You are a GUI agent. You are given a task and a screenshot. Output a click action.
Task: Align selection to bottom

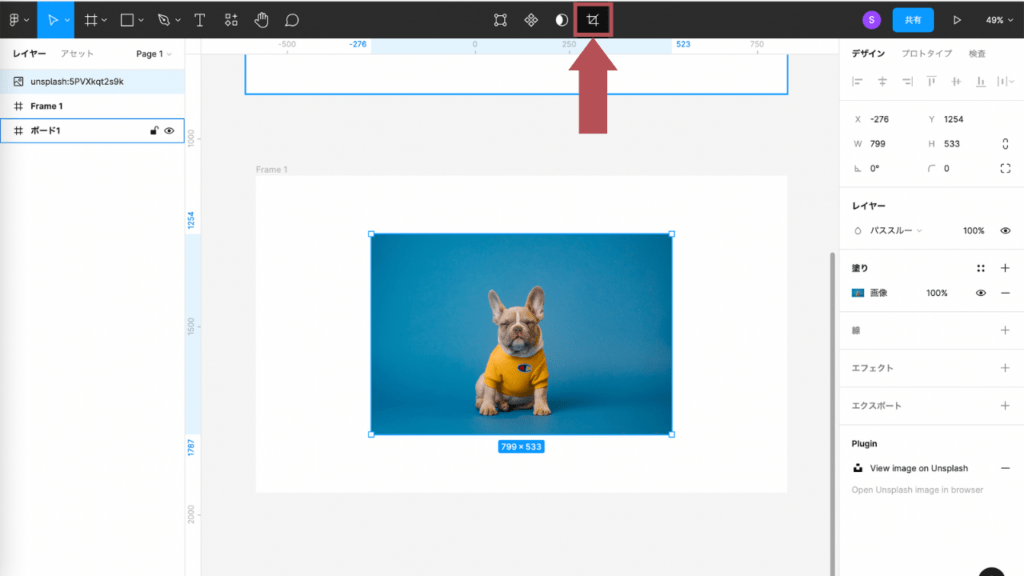pyautogui.click(x=981, y=82)
